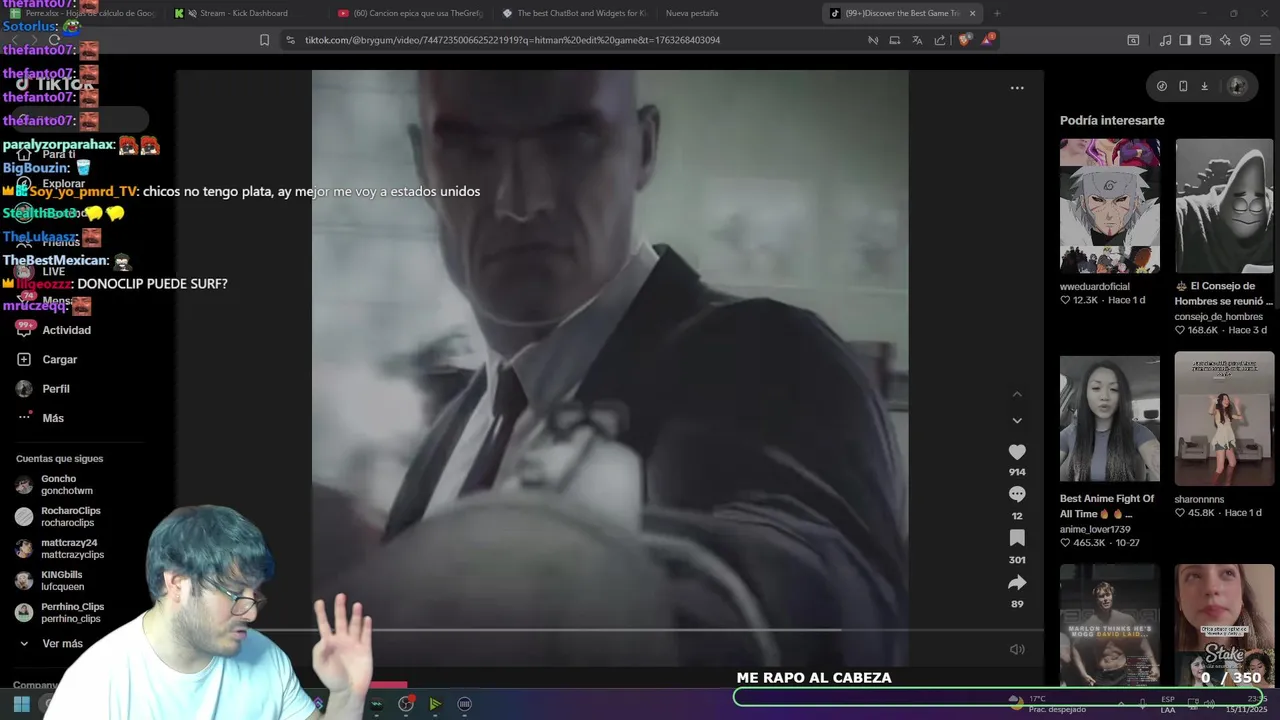Open TikTok coins icon in top pill
Screen dimensions: 1280x720
tap(1161, 86)
